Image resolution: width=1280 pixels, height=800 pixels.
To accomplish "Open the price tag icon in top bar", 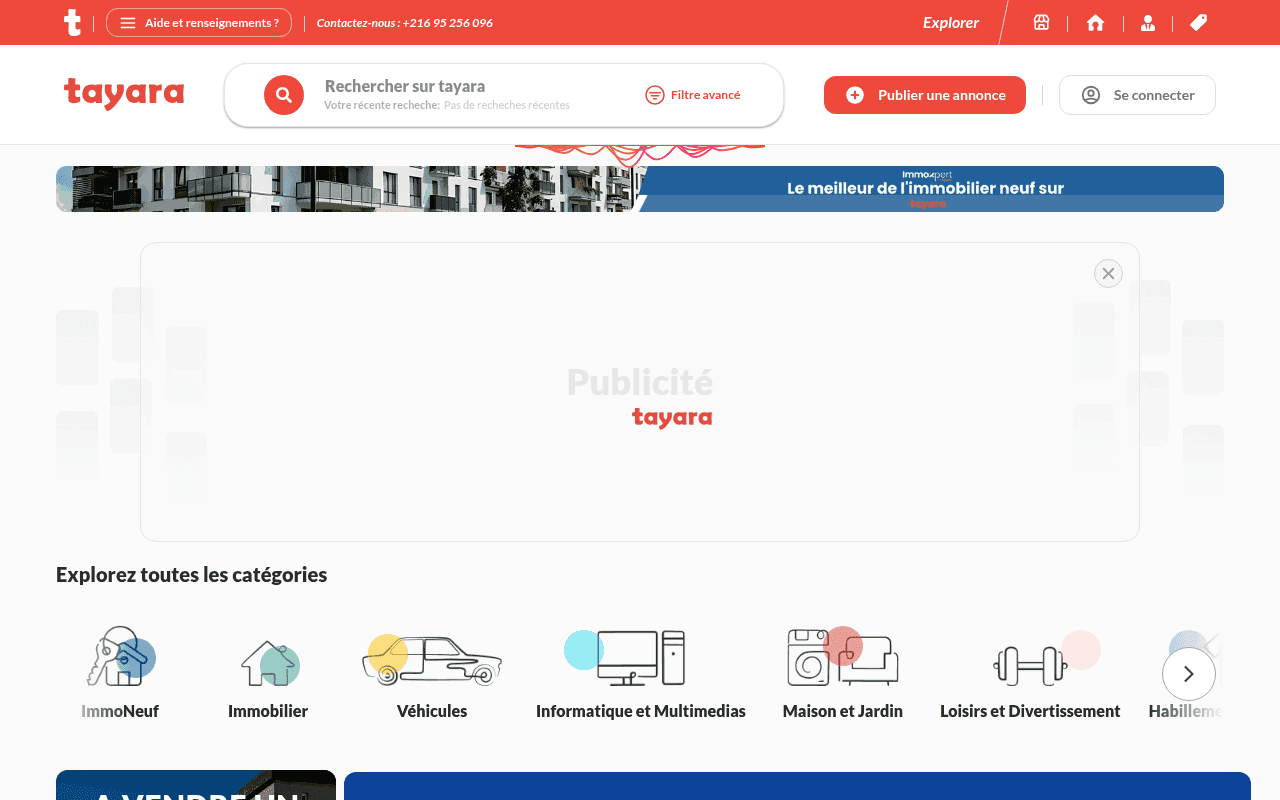I will 1198,22.
